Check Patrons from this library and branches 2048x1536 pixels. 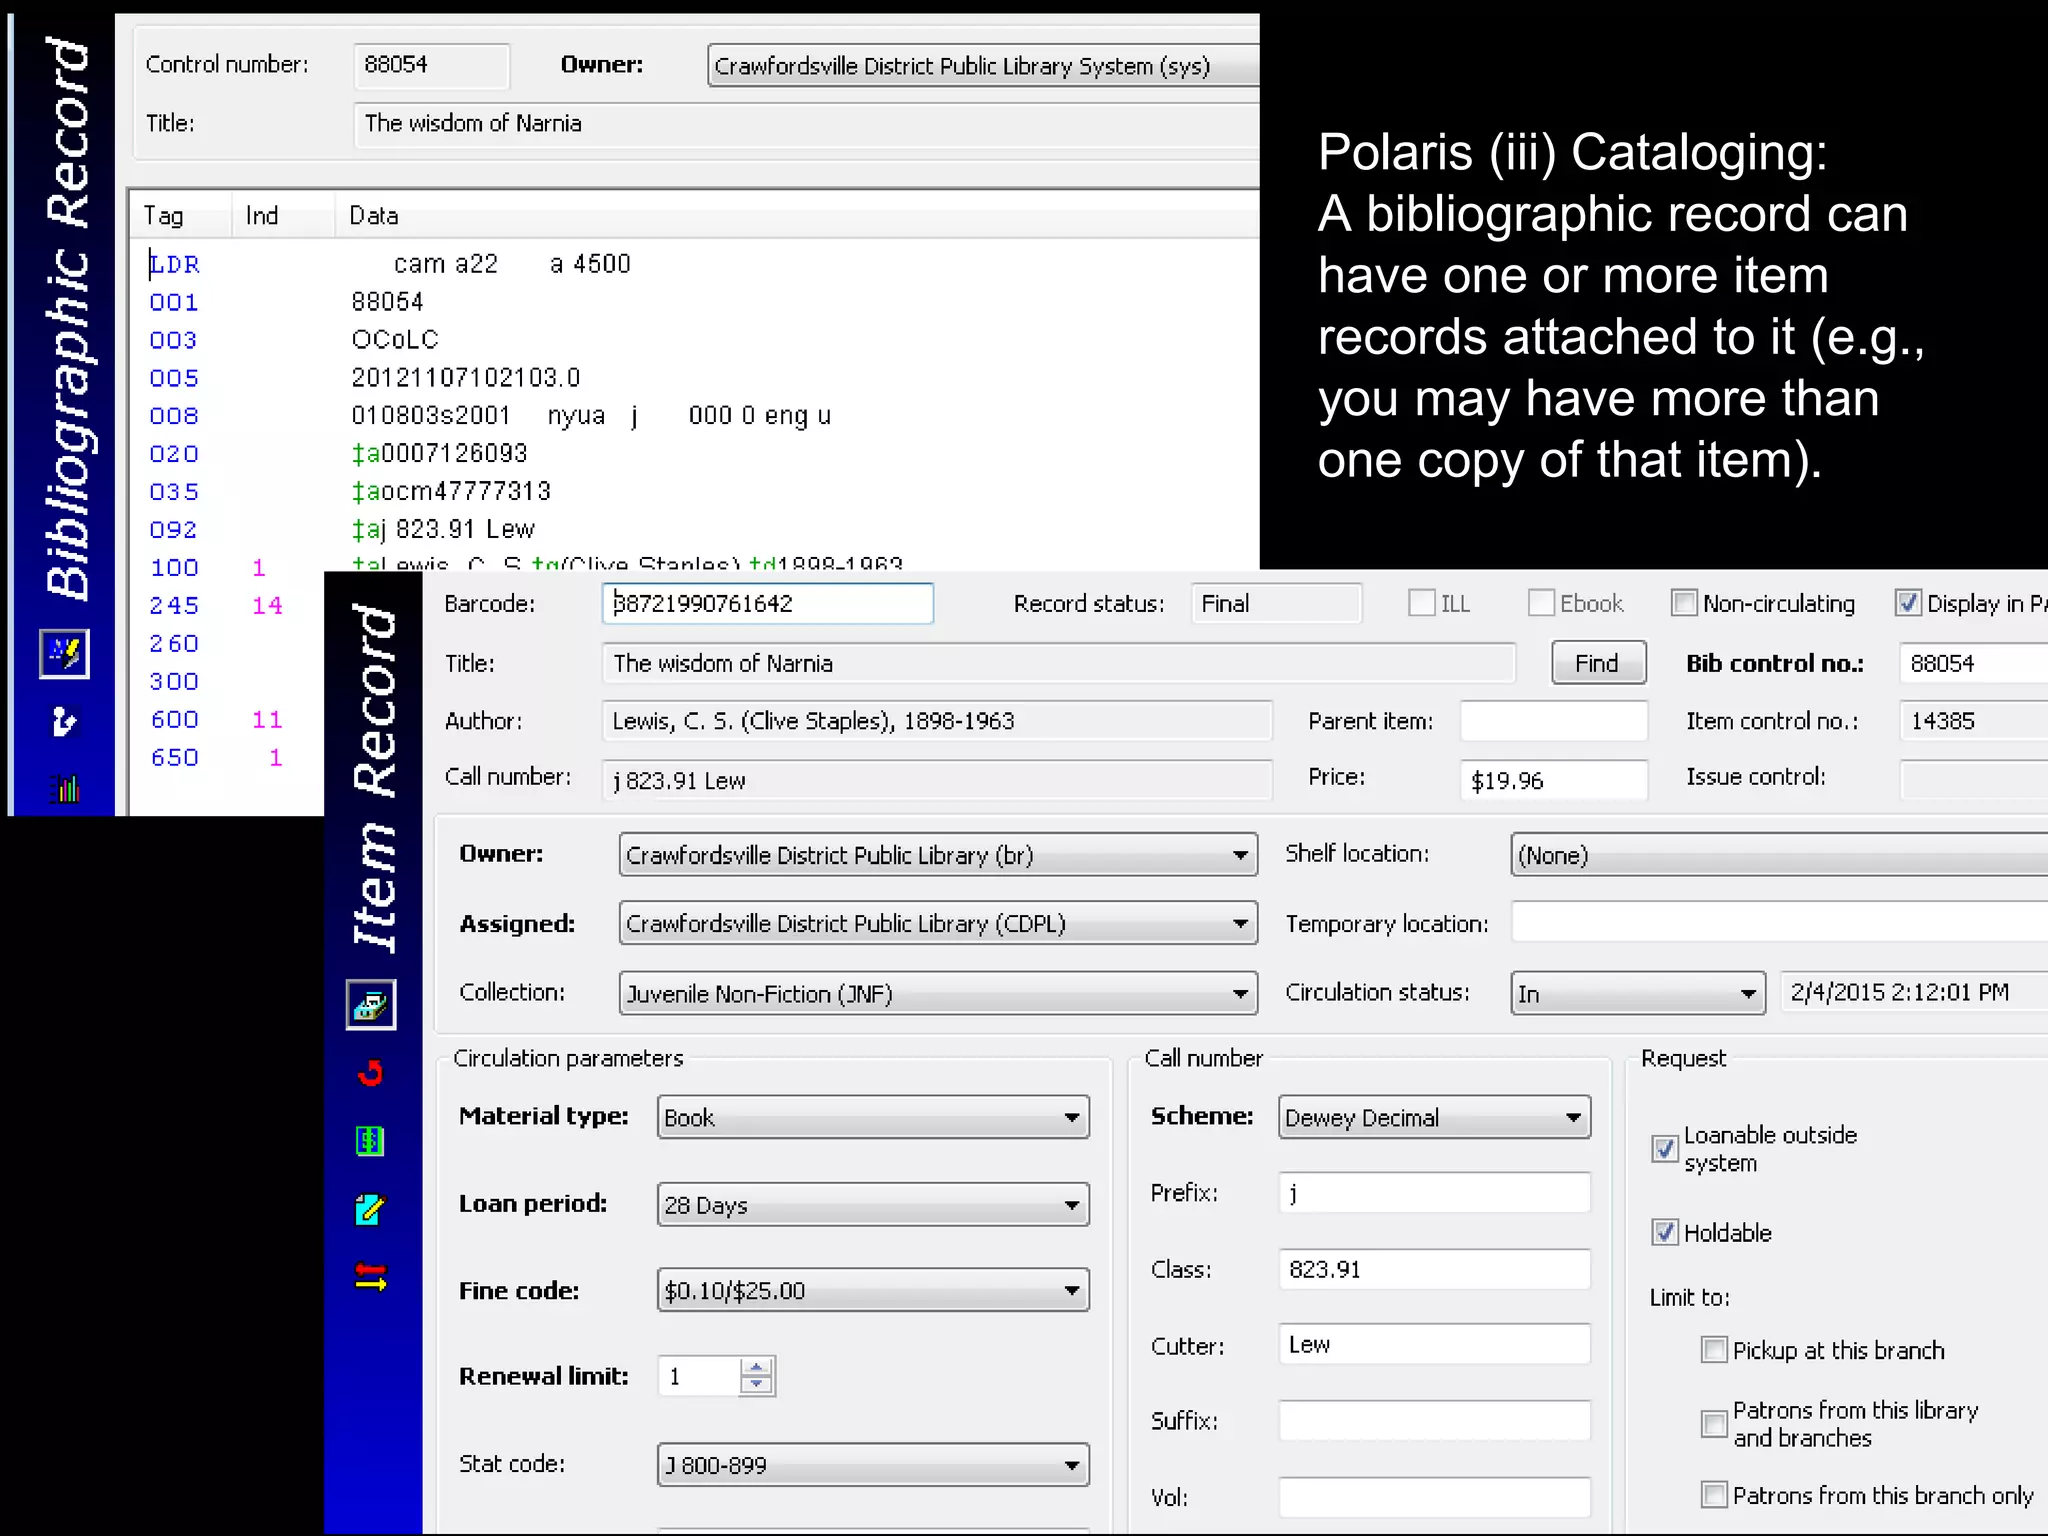point(1714,1424)
